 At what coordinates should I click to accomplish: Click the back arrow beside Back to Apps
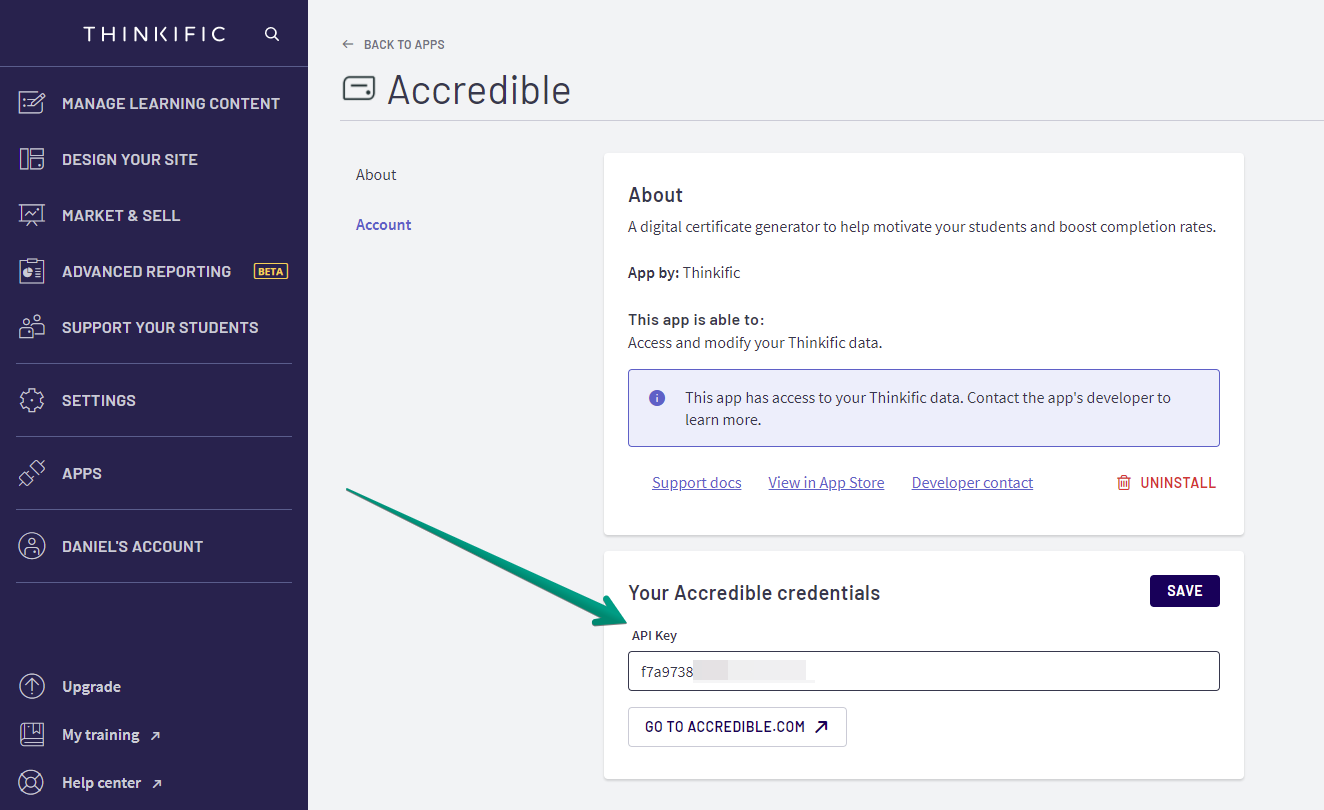click(x=348, y=44)
